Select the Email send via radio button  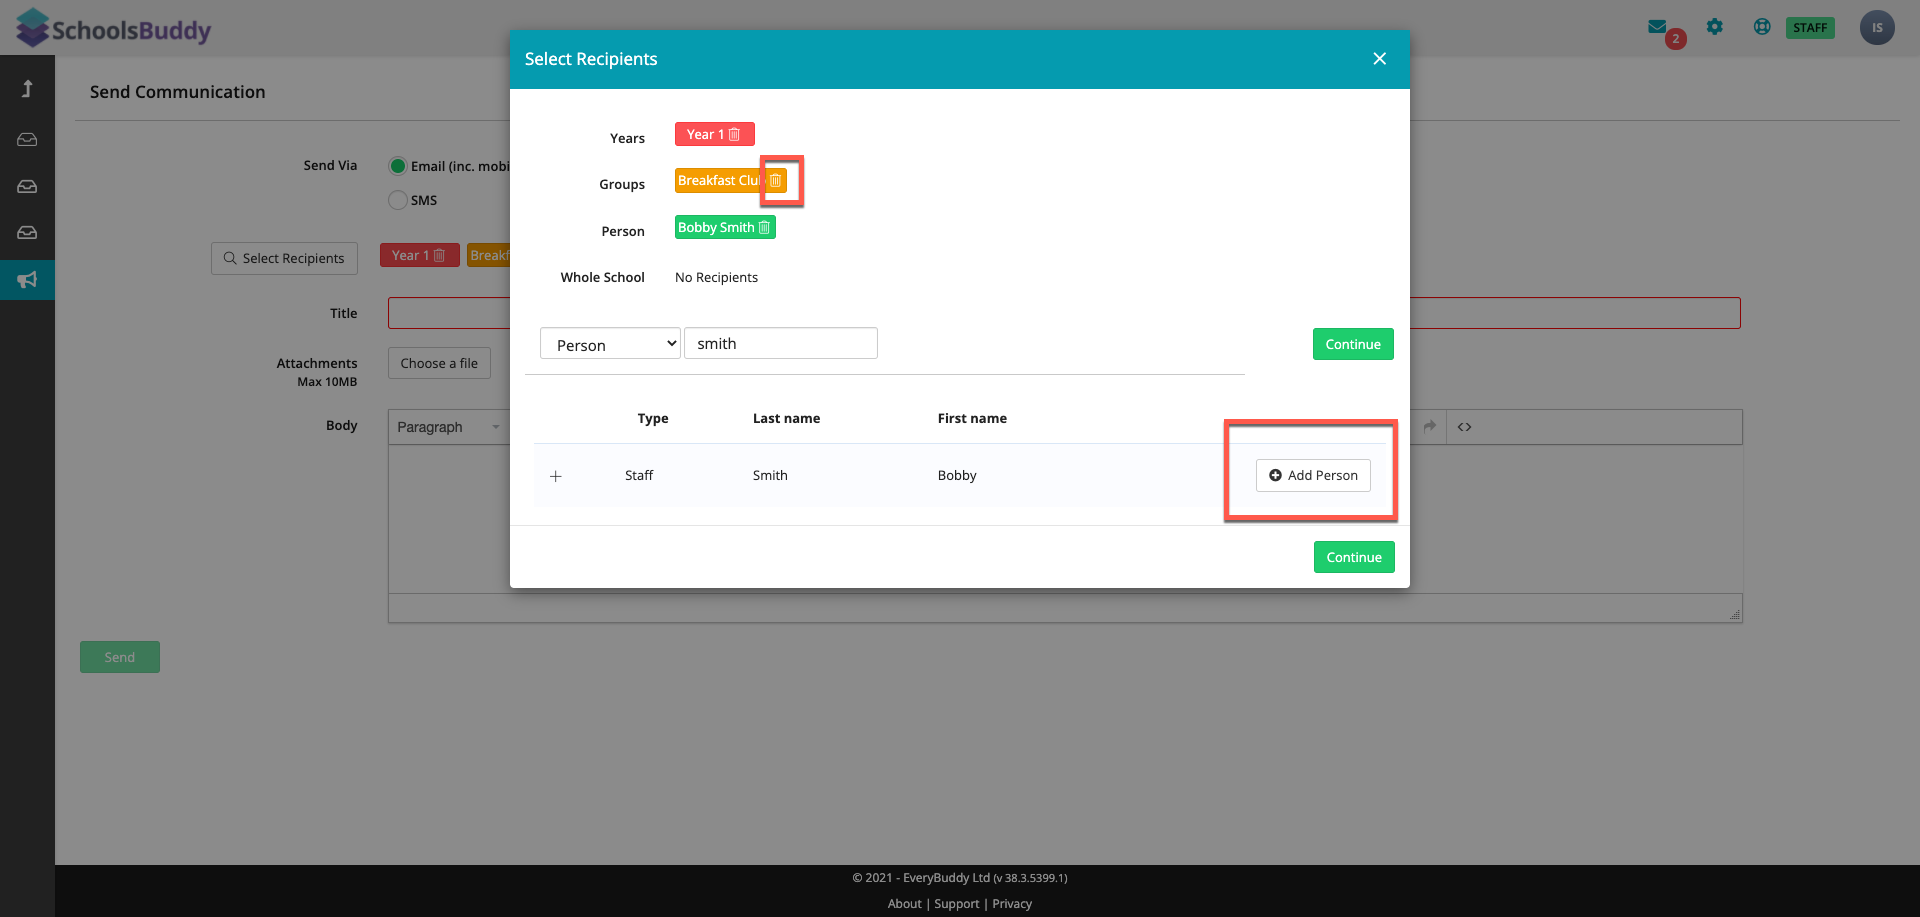point(398,166)
